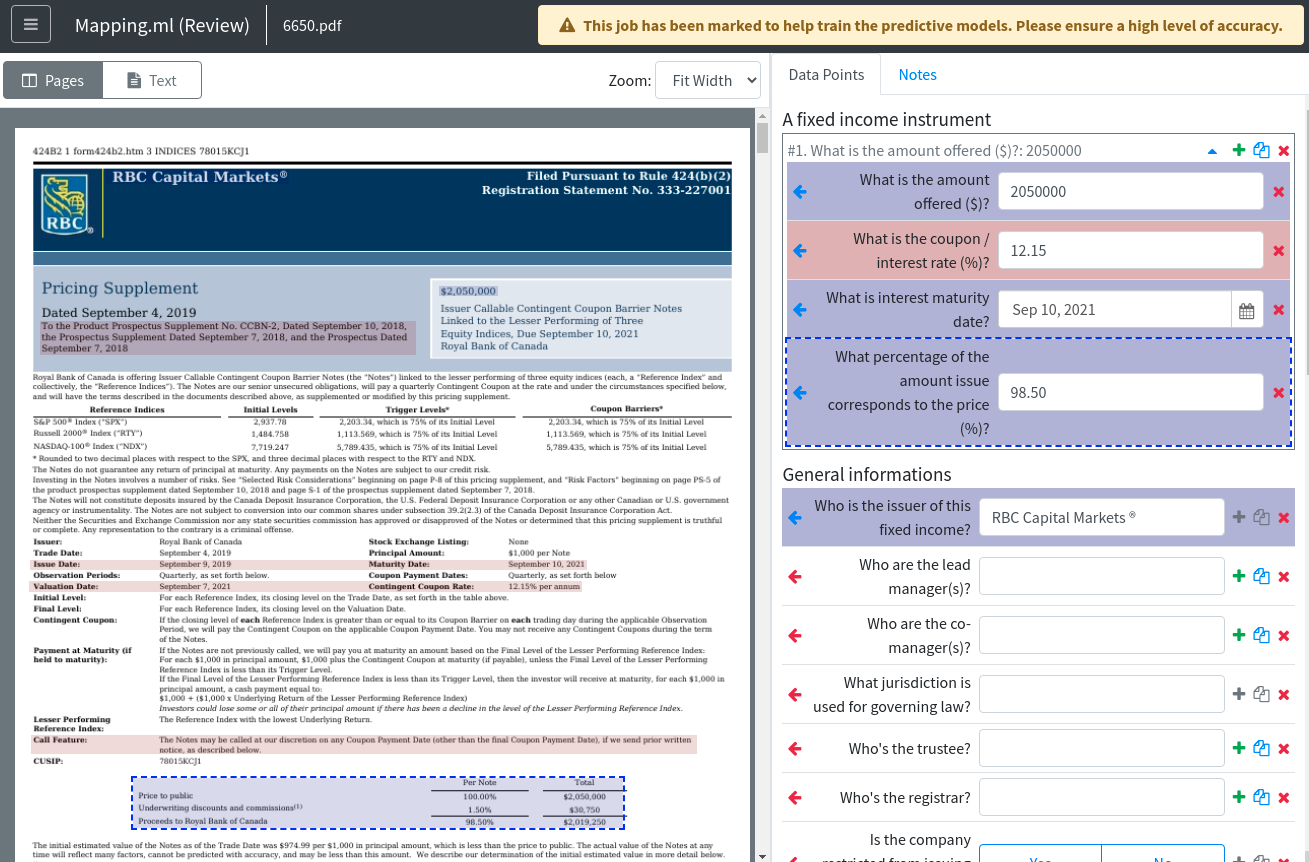Image resolution: width=1309 pixels, height=862 pixels.
Task: Click the blue arrow beside amount offered
Action: click(x=799, y=192)
